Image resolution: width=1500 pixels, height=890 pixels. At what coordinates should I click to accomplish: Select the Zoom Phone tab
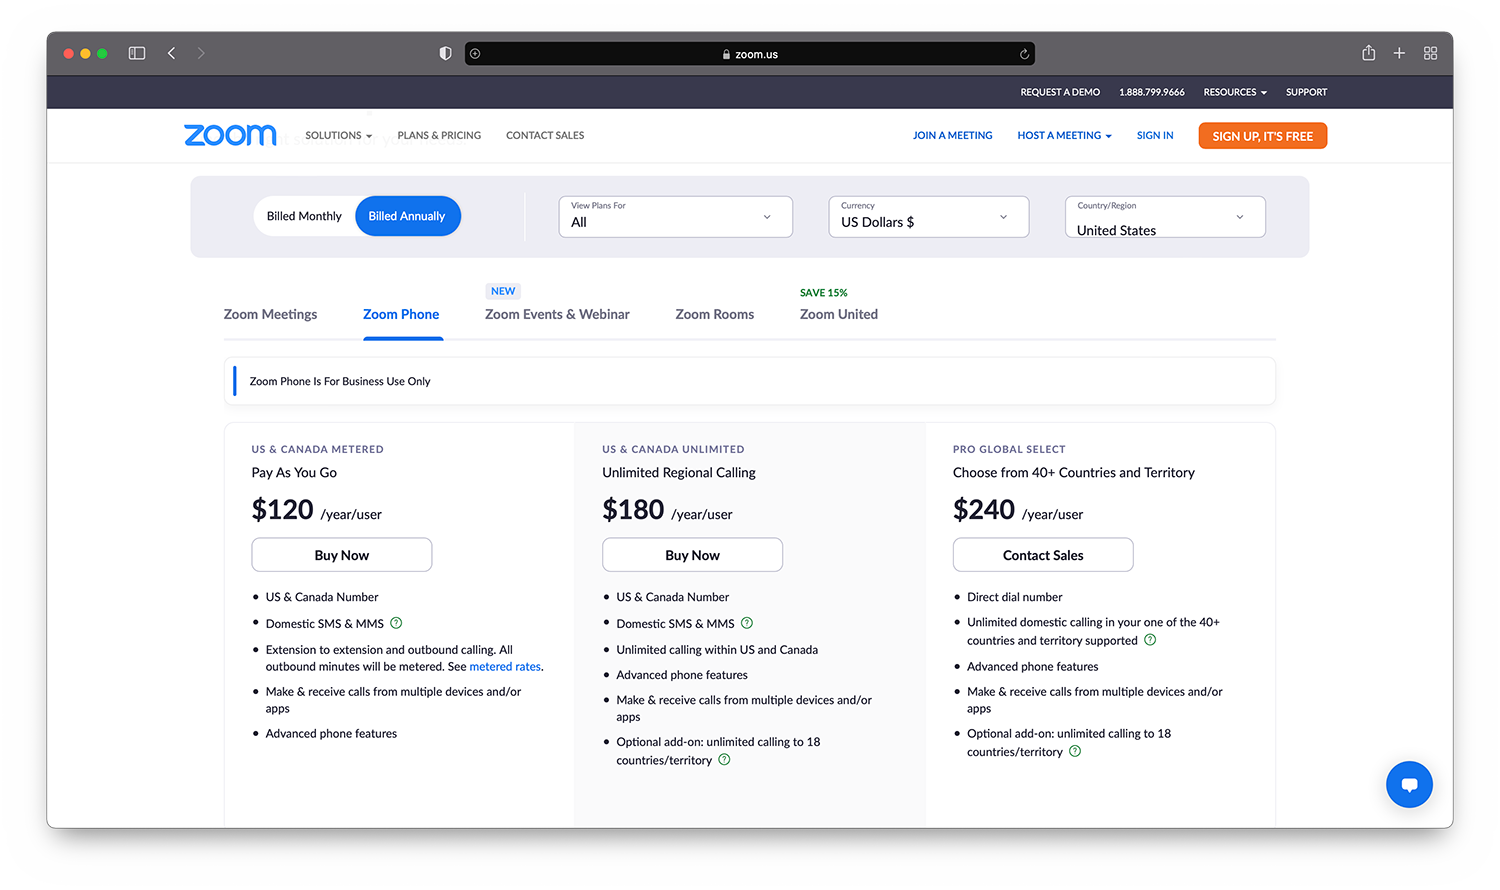401,314
